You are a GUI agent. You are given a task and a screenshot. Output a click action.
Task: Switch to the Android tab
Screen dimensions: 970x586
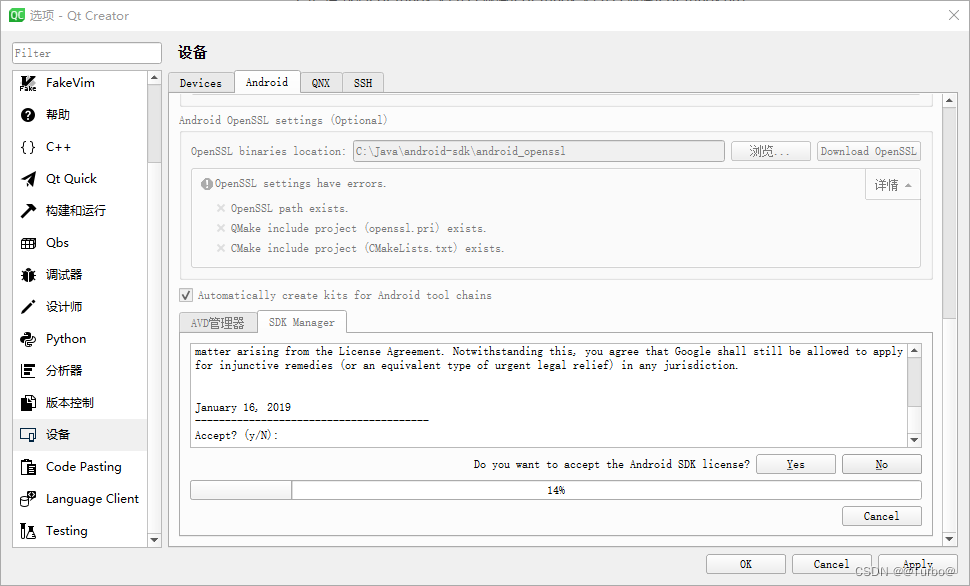267,82
